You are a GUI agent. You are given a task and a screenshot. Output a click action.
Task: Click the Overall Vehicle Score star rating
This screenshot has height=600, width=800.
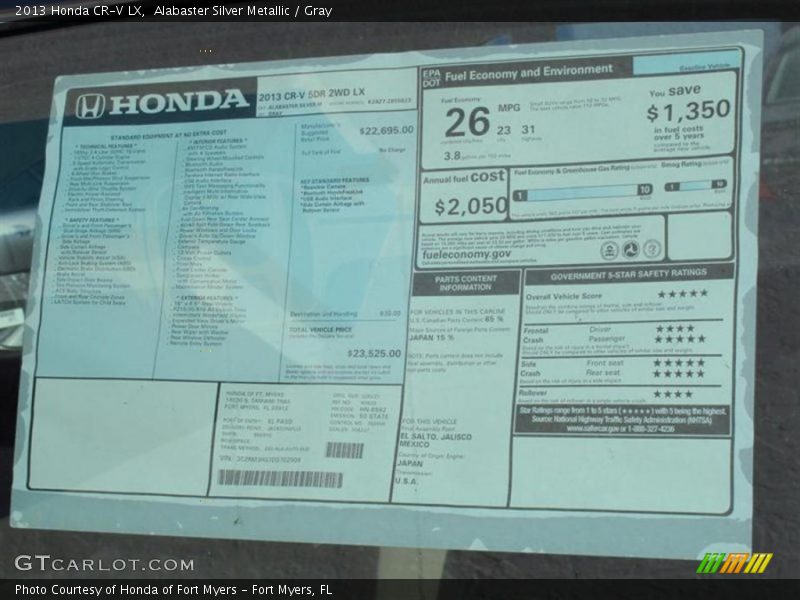682,293
